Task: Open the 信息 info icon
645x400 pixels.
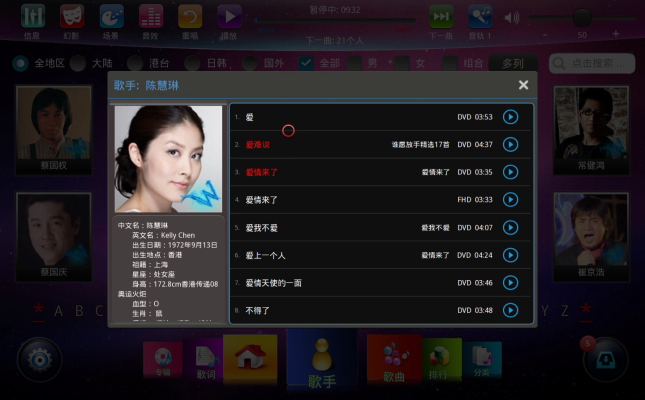Action: 32,16
